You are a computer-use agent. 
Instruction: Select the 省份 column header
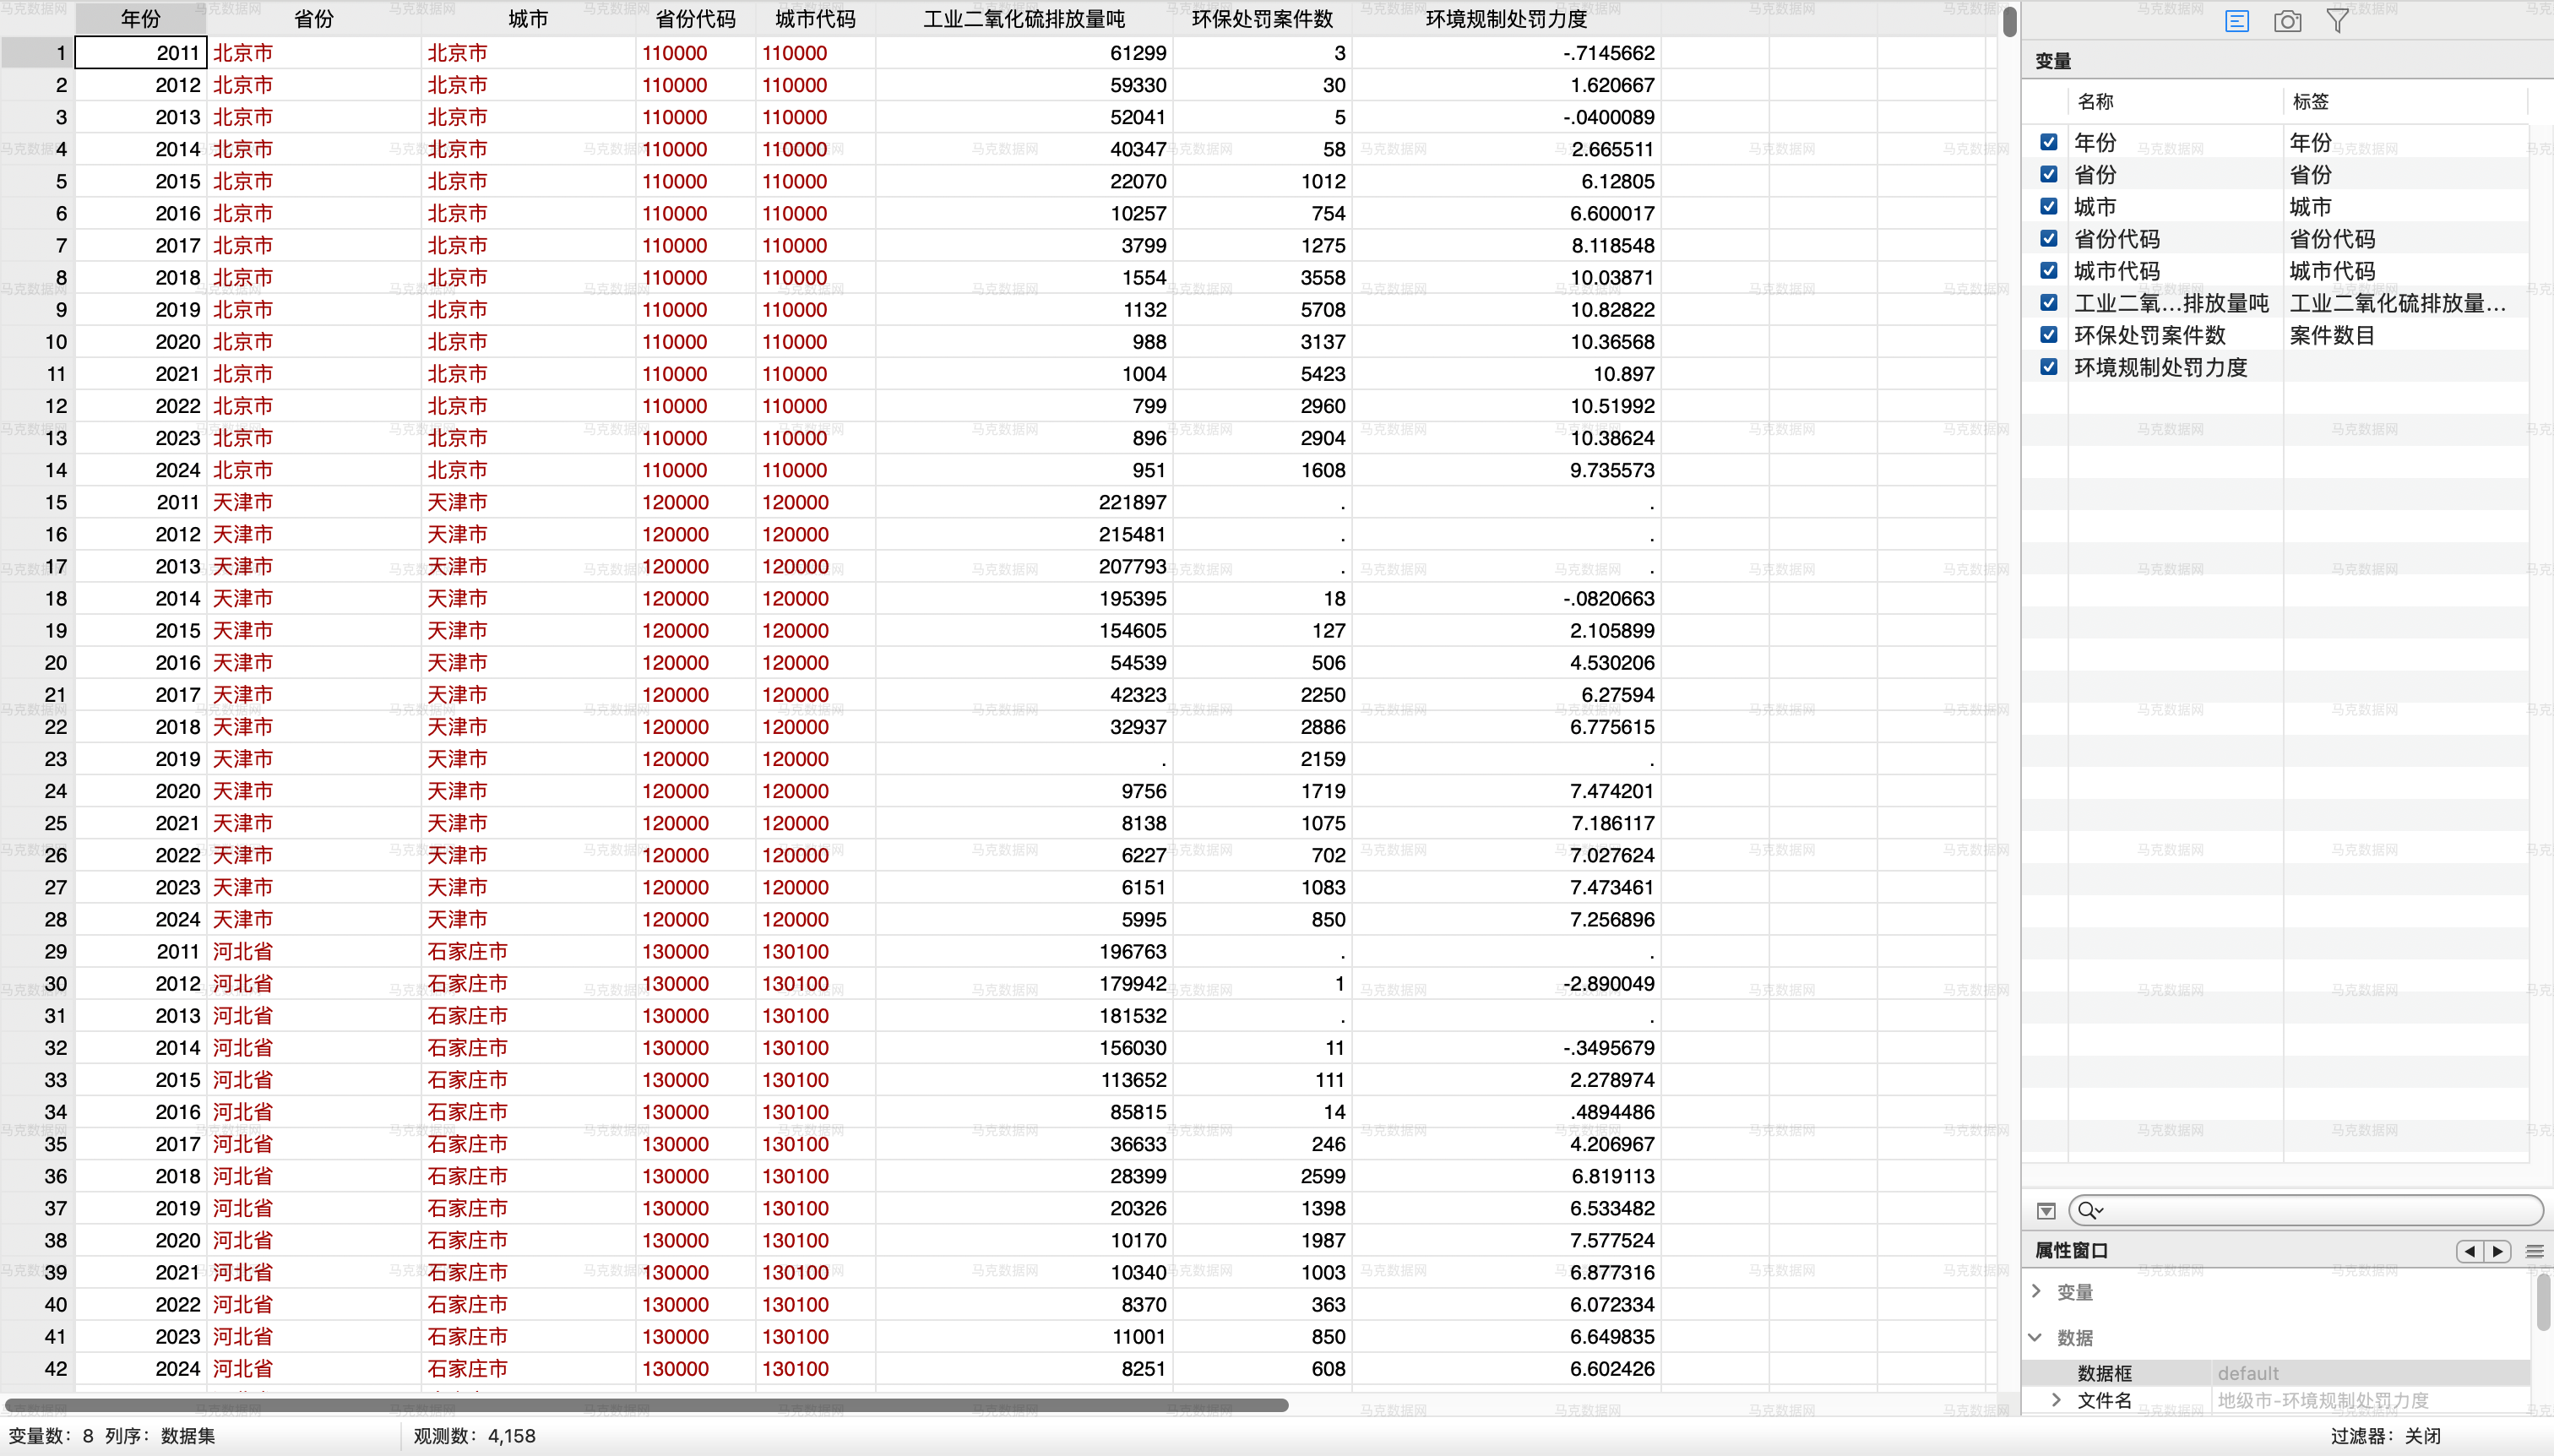(x=314, y=19)
